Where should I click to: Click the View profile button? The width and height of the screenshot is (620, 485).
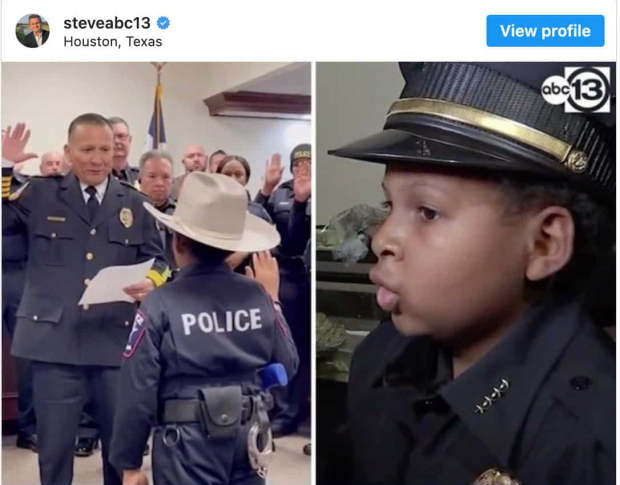545,31
